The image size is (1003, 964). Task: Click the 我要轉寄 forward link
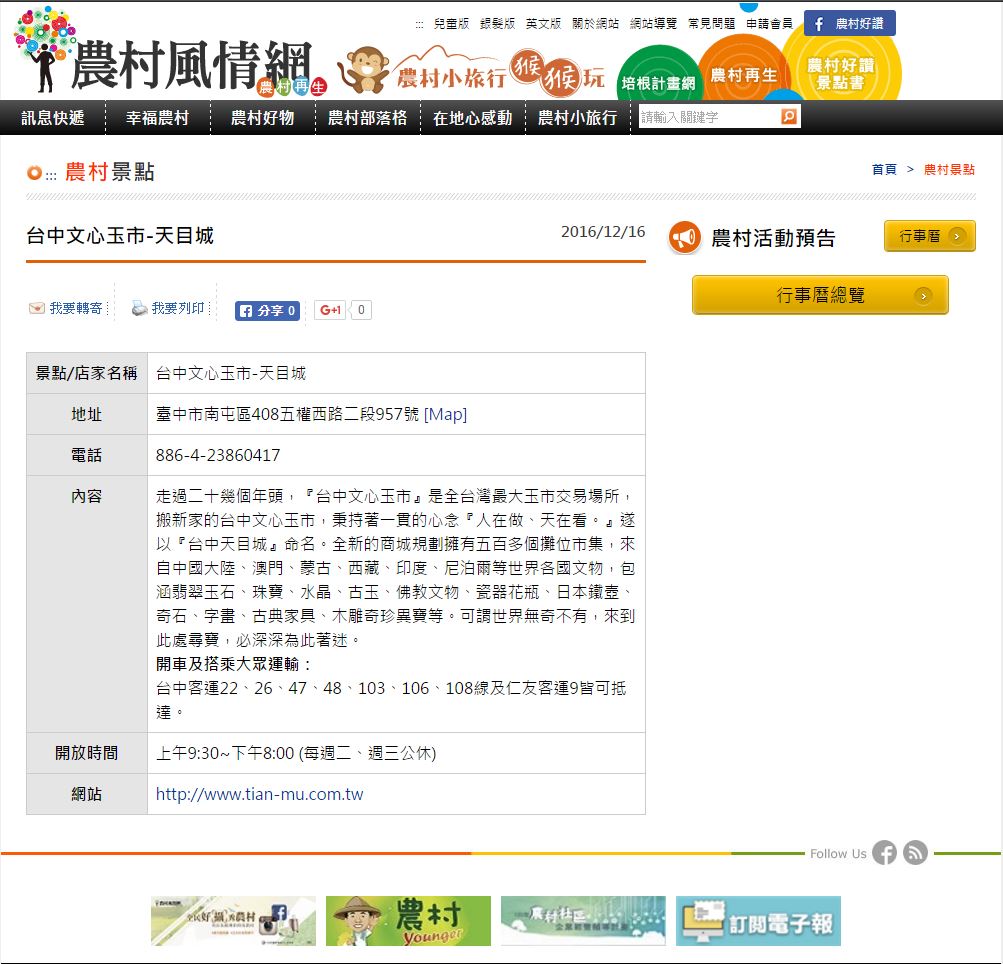[x=66, y=309]
